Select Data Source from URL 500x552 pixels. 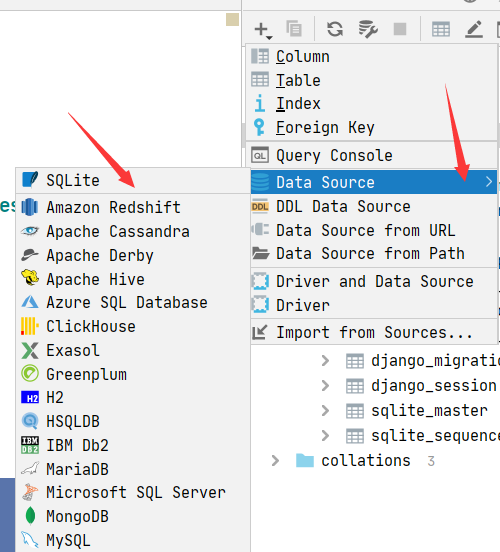(x=374, y=230)
